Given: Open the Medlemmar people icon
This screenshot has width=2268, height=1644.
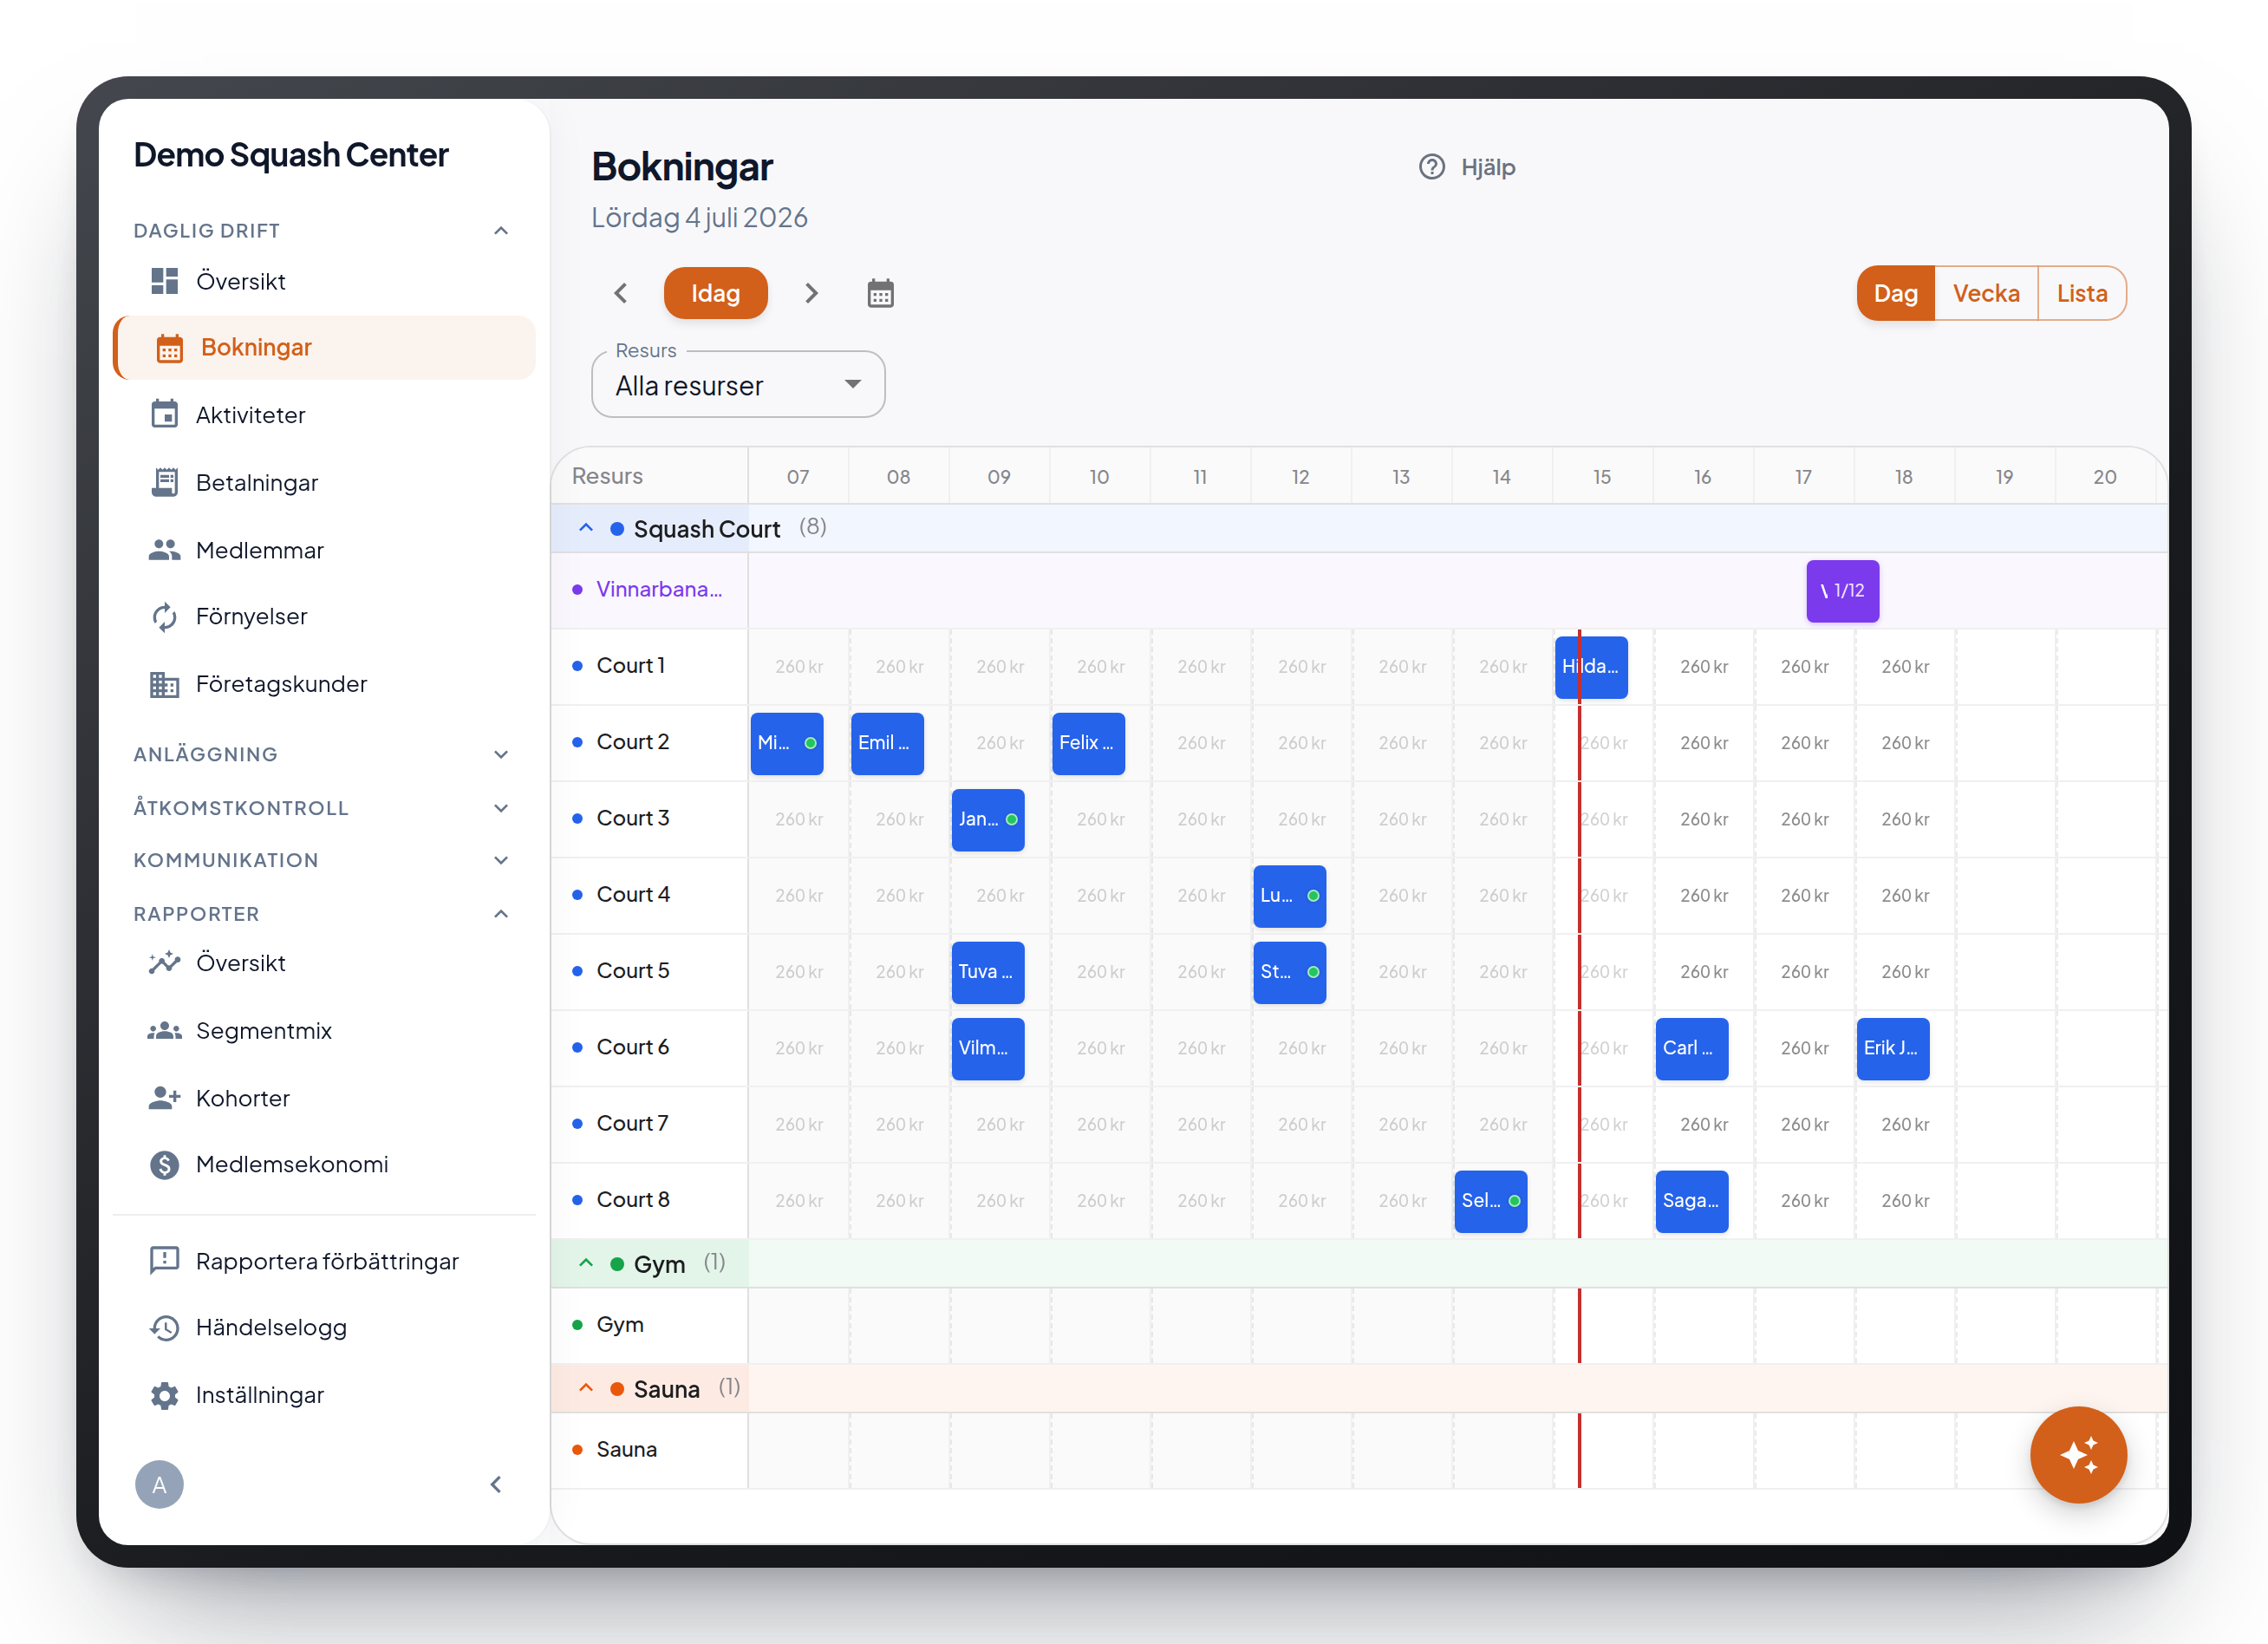Looking at the screenshot, I should 164,550.
